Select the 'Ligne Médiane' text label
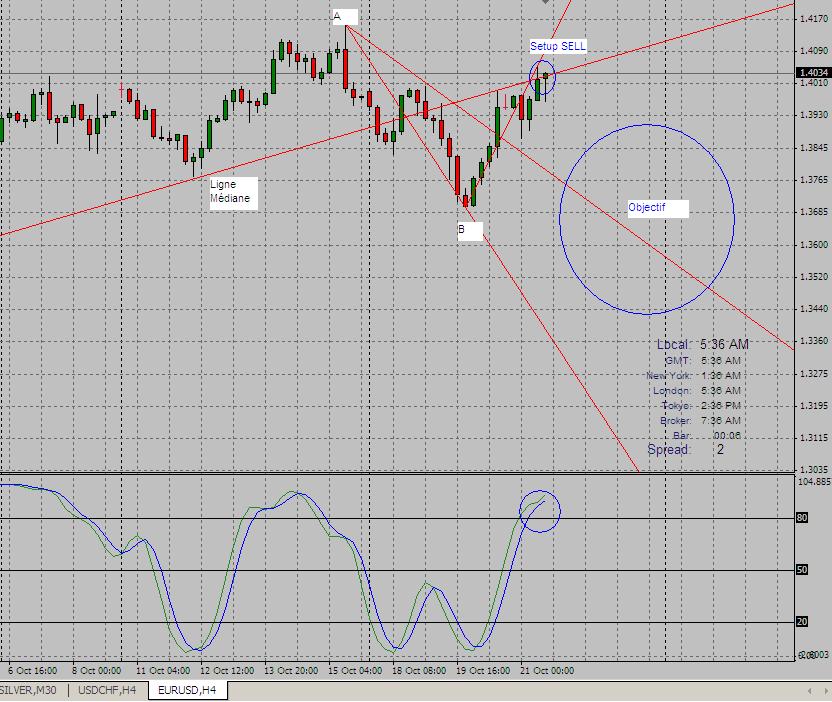The width and height of the screenshot is (832, 702). [x=233, y=192]
